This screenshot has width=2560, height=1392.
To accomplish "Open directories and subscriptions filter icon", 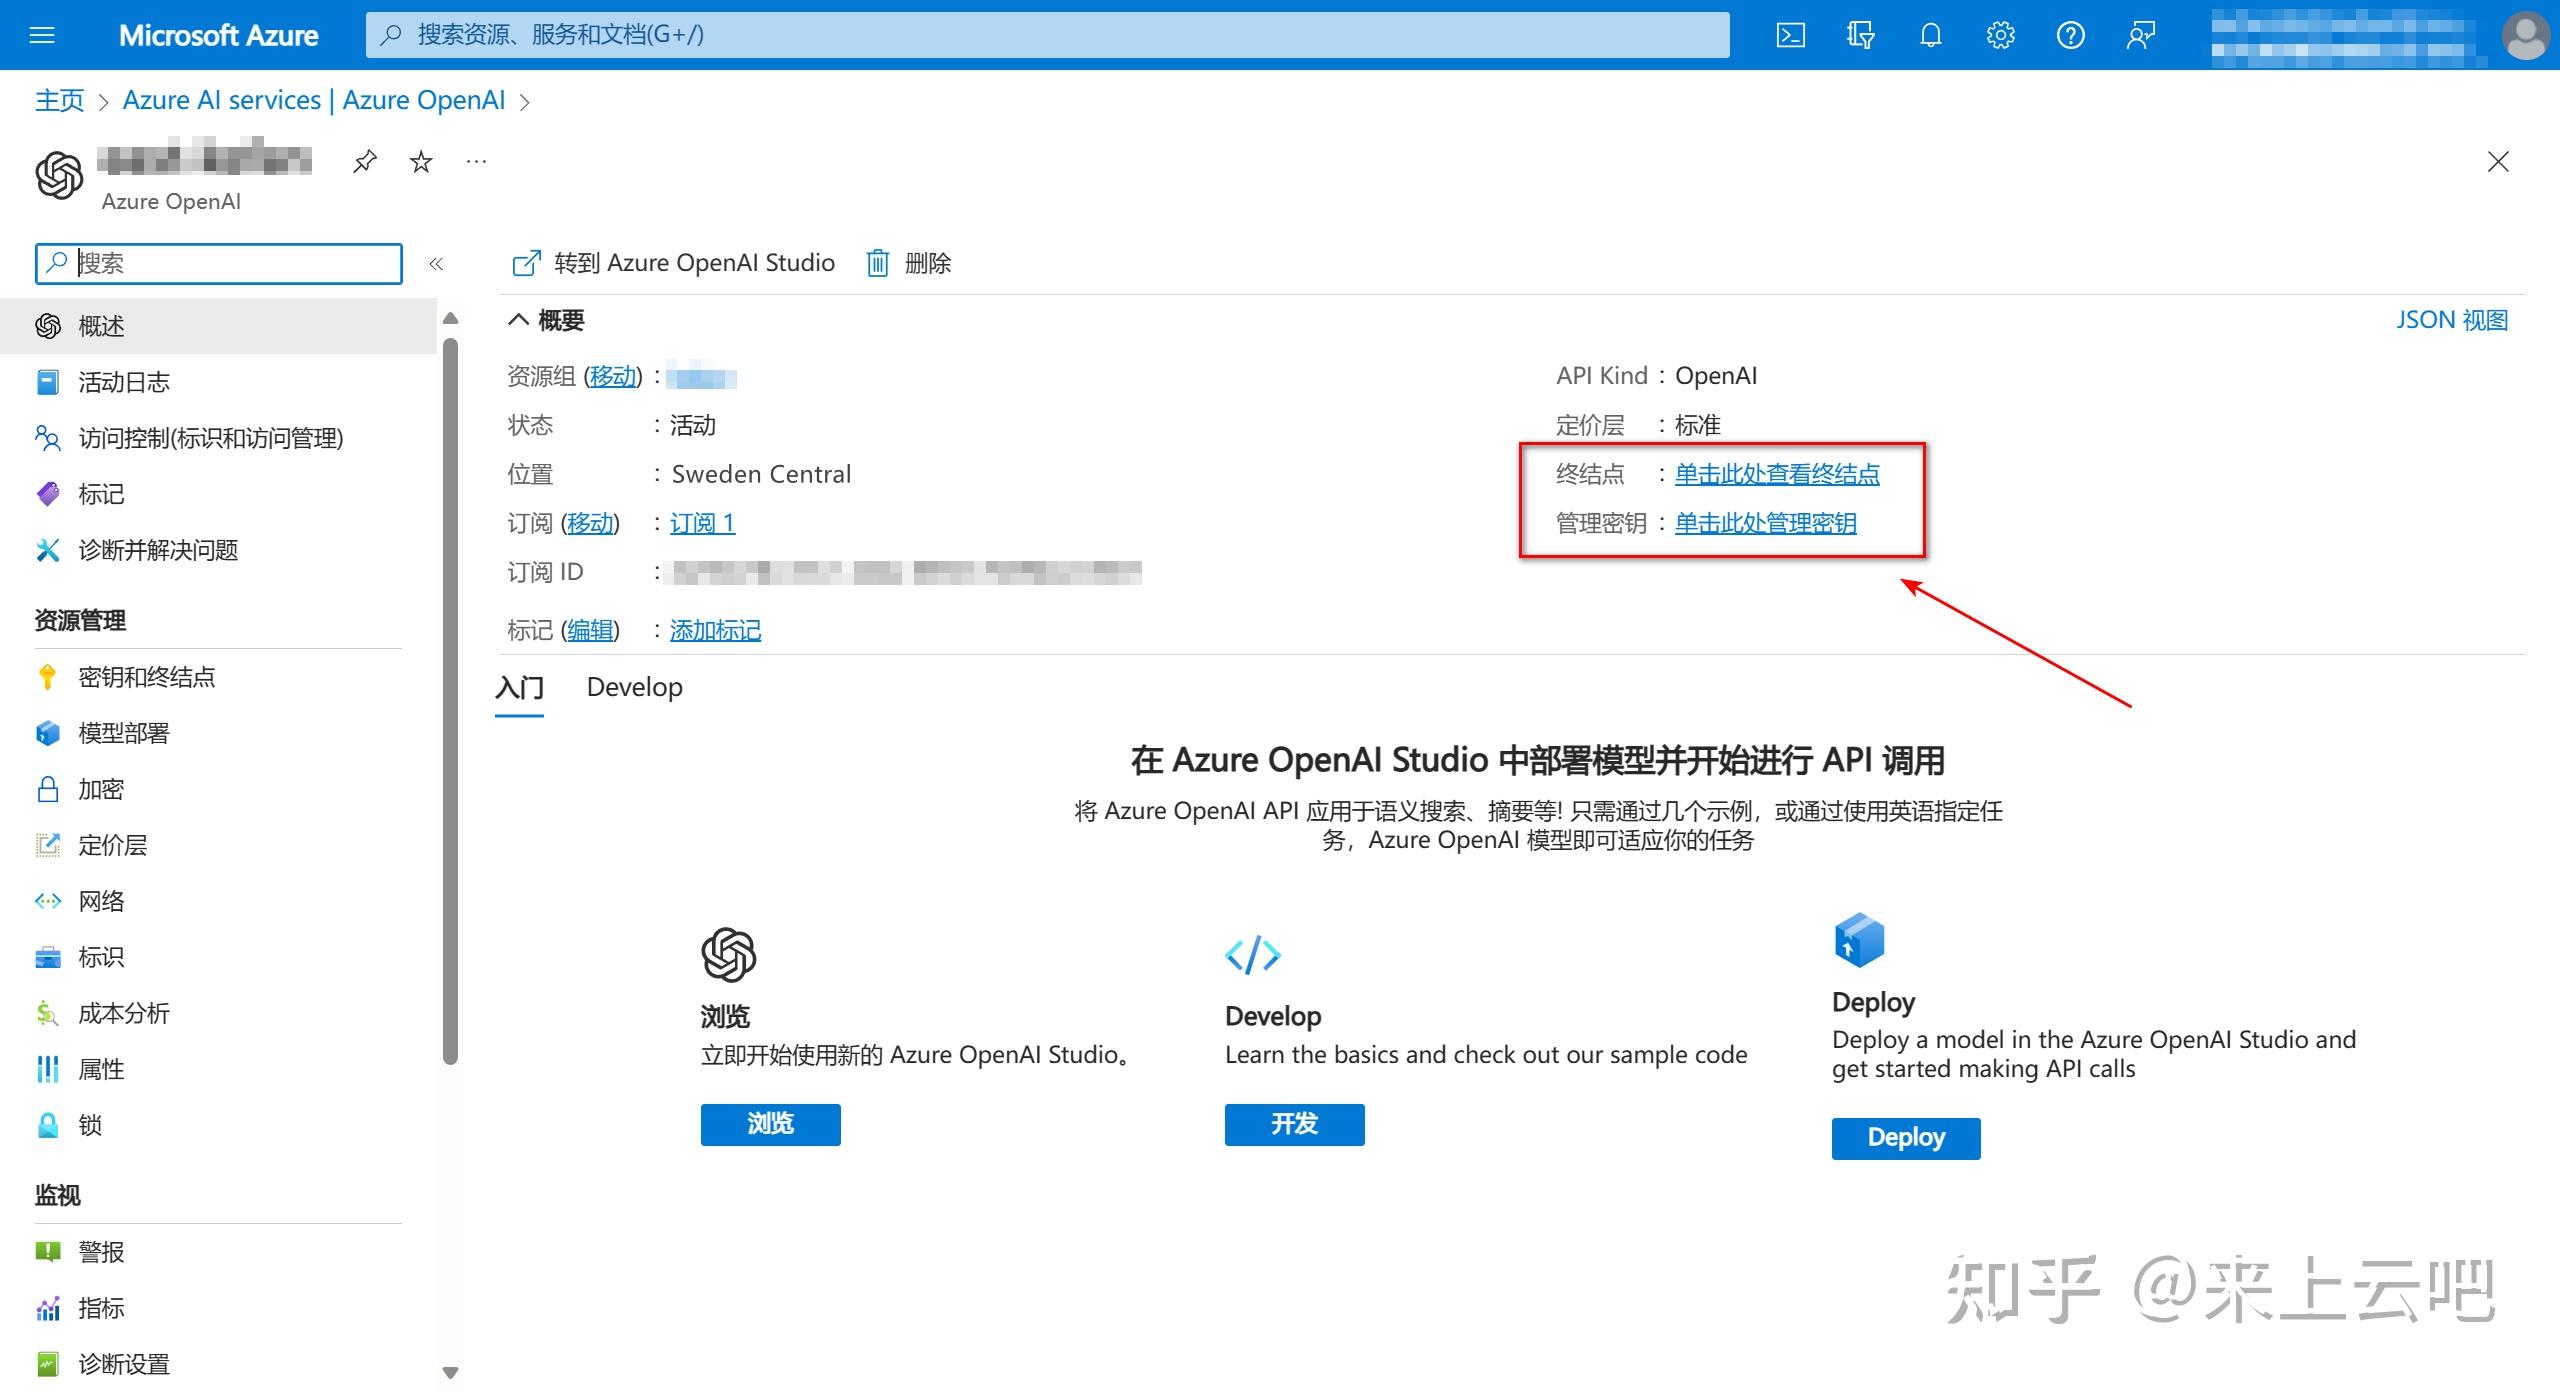I will 1860,36.
